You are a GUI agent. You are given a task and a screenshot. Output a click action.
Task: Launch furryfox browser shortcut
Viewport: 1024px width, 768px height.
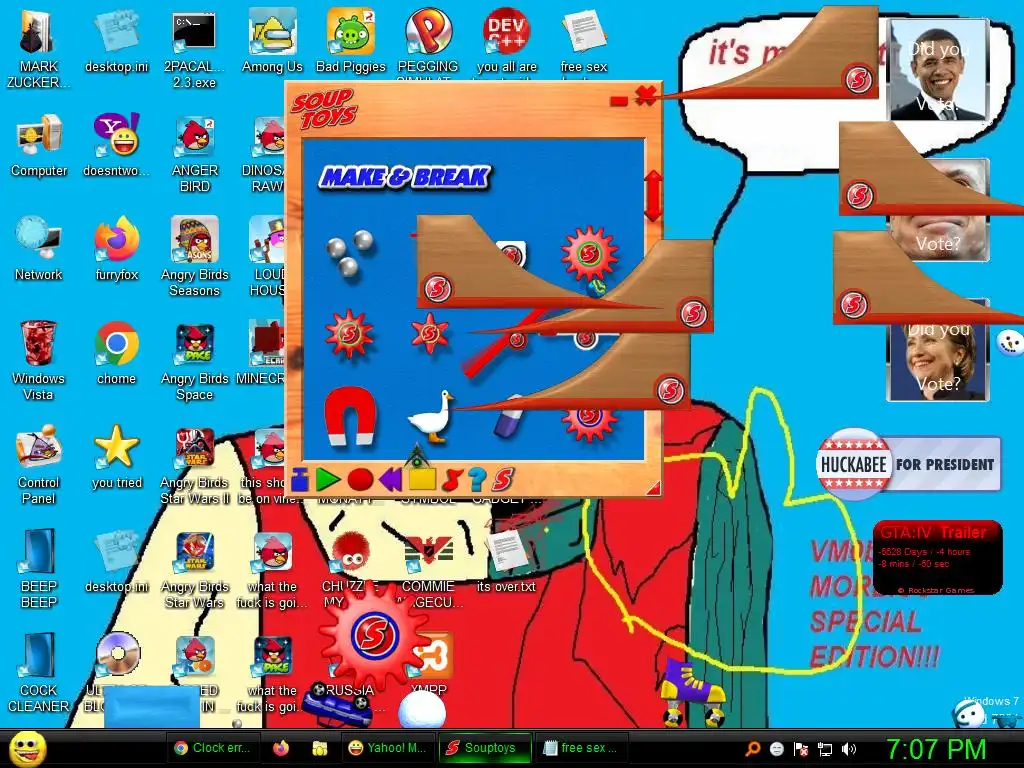pyautogui.click(x=116, y=249)
